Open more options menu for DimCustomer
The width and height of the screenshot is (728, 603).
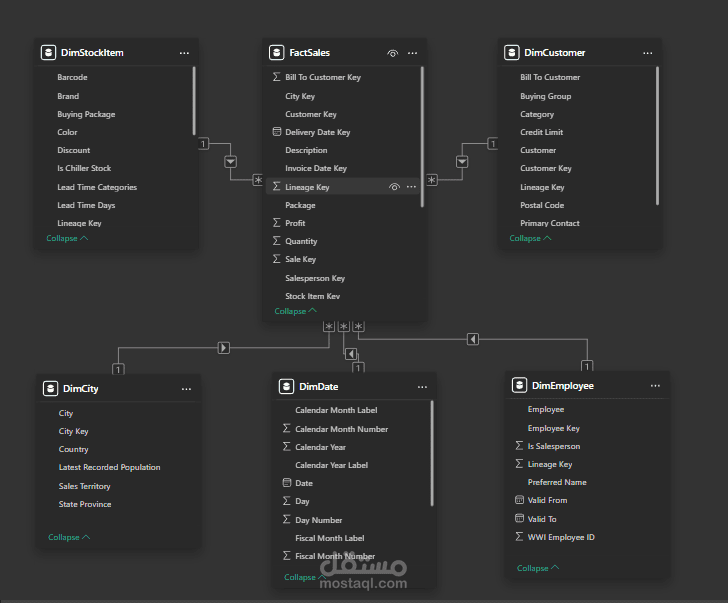point(647,52)
